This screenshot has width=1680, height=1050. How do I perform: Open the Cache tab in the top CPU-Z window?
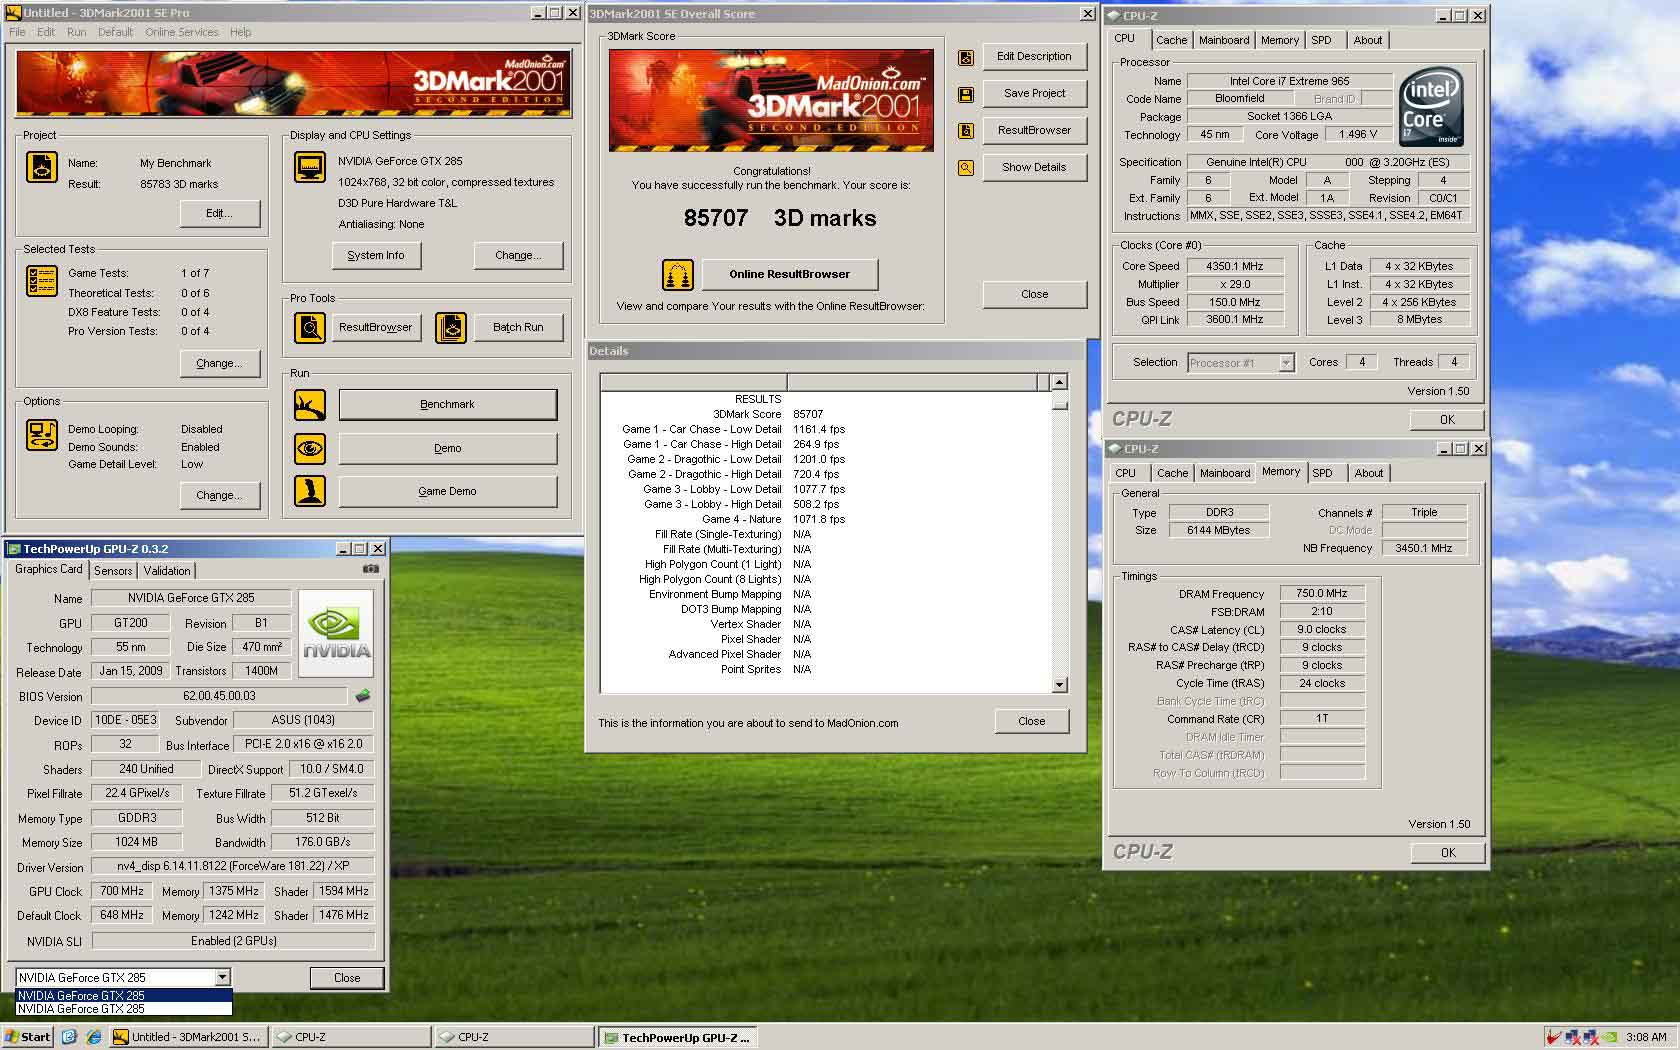[1171, 40]
